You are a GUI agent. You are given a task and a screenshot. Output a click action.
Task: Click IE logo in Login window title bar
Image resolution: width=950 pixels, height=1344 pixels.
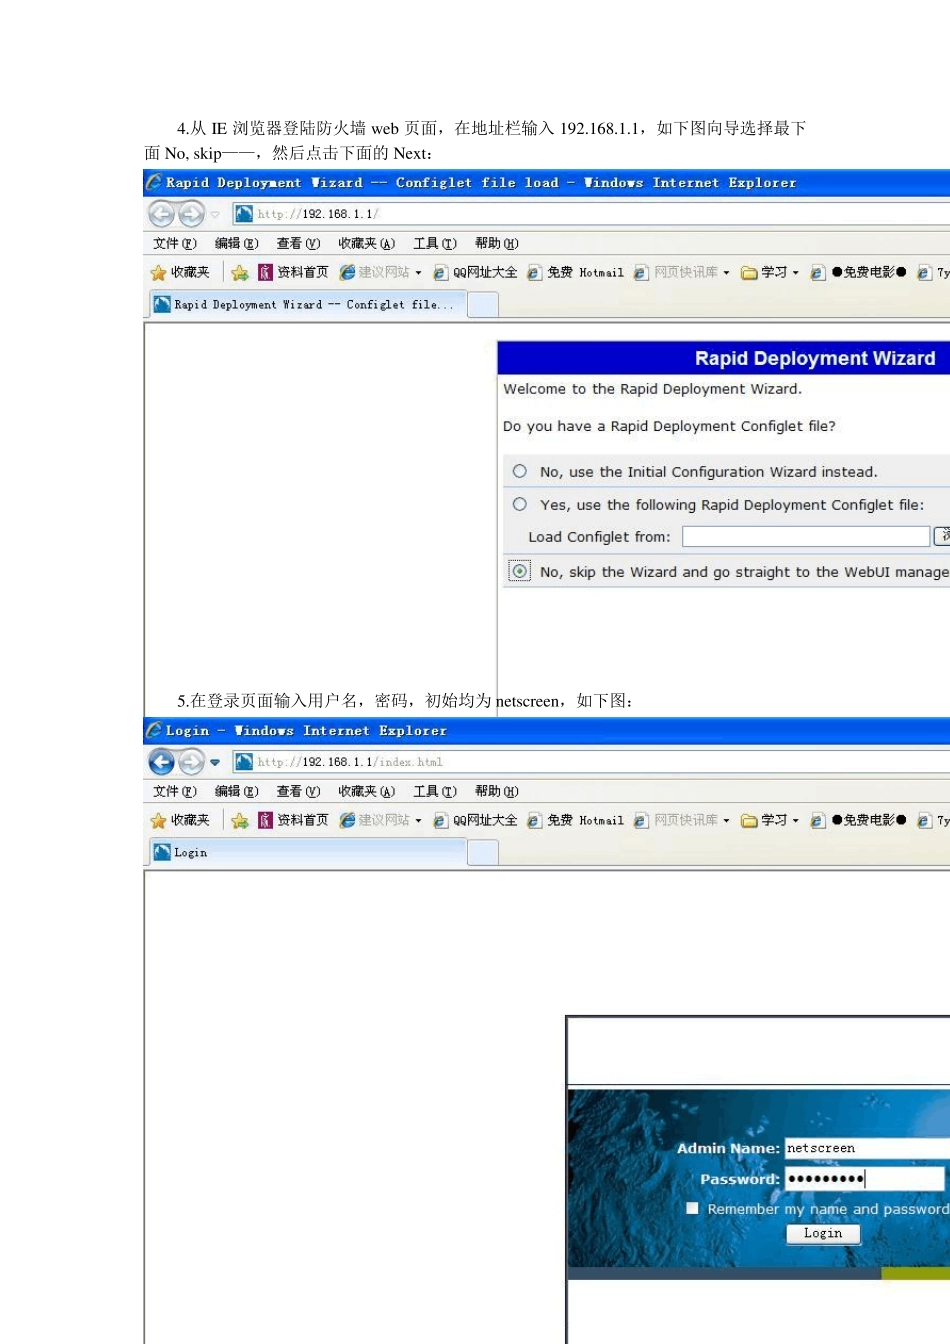[x=154, y=730]
